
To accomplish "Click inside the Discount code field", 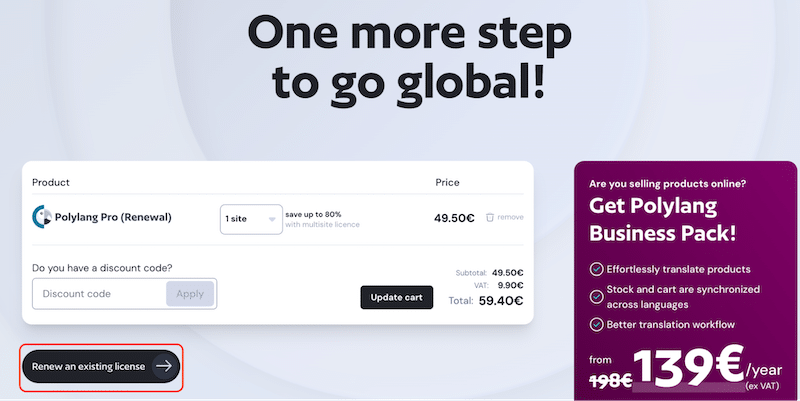I will click(x=99, y=294).
